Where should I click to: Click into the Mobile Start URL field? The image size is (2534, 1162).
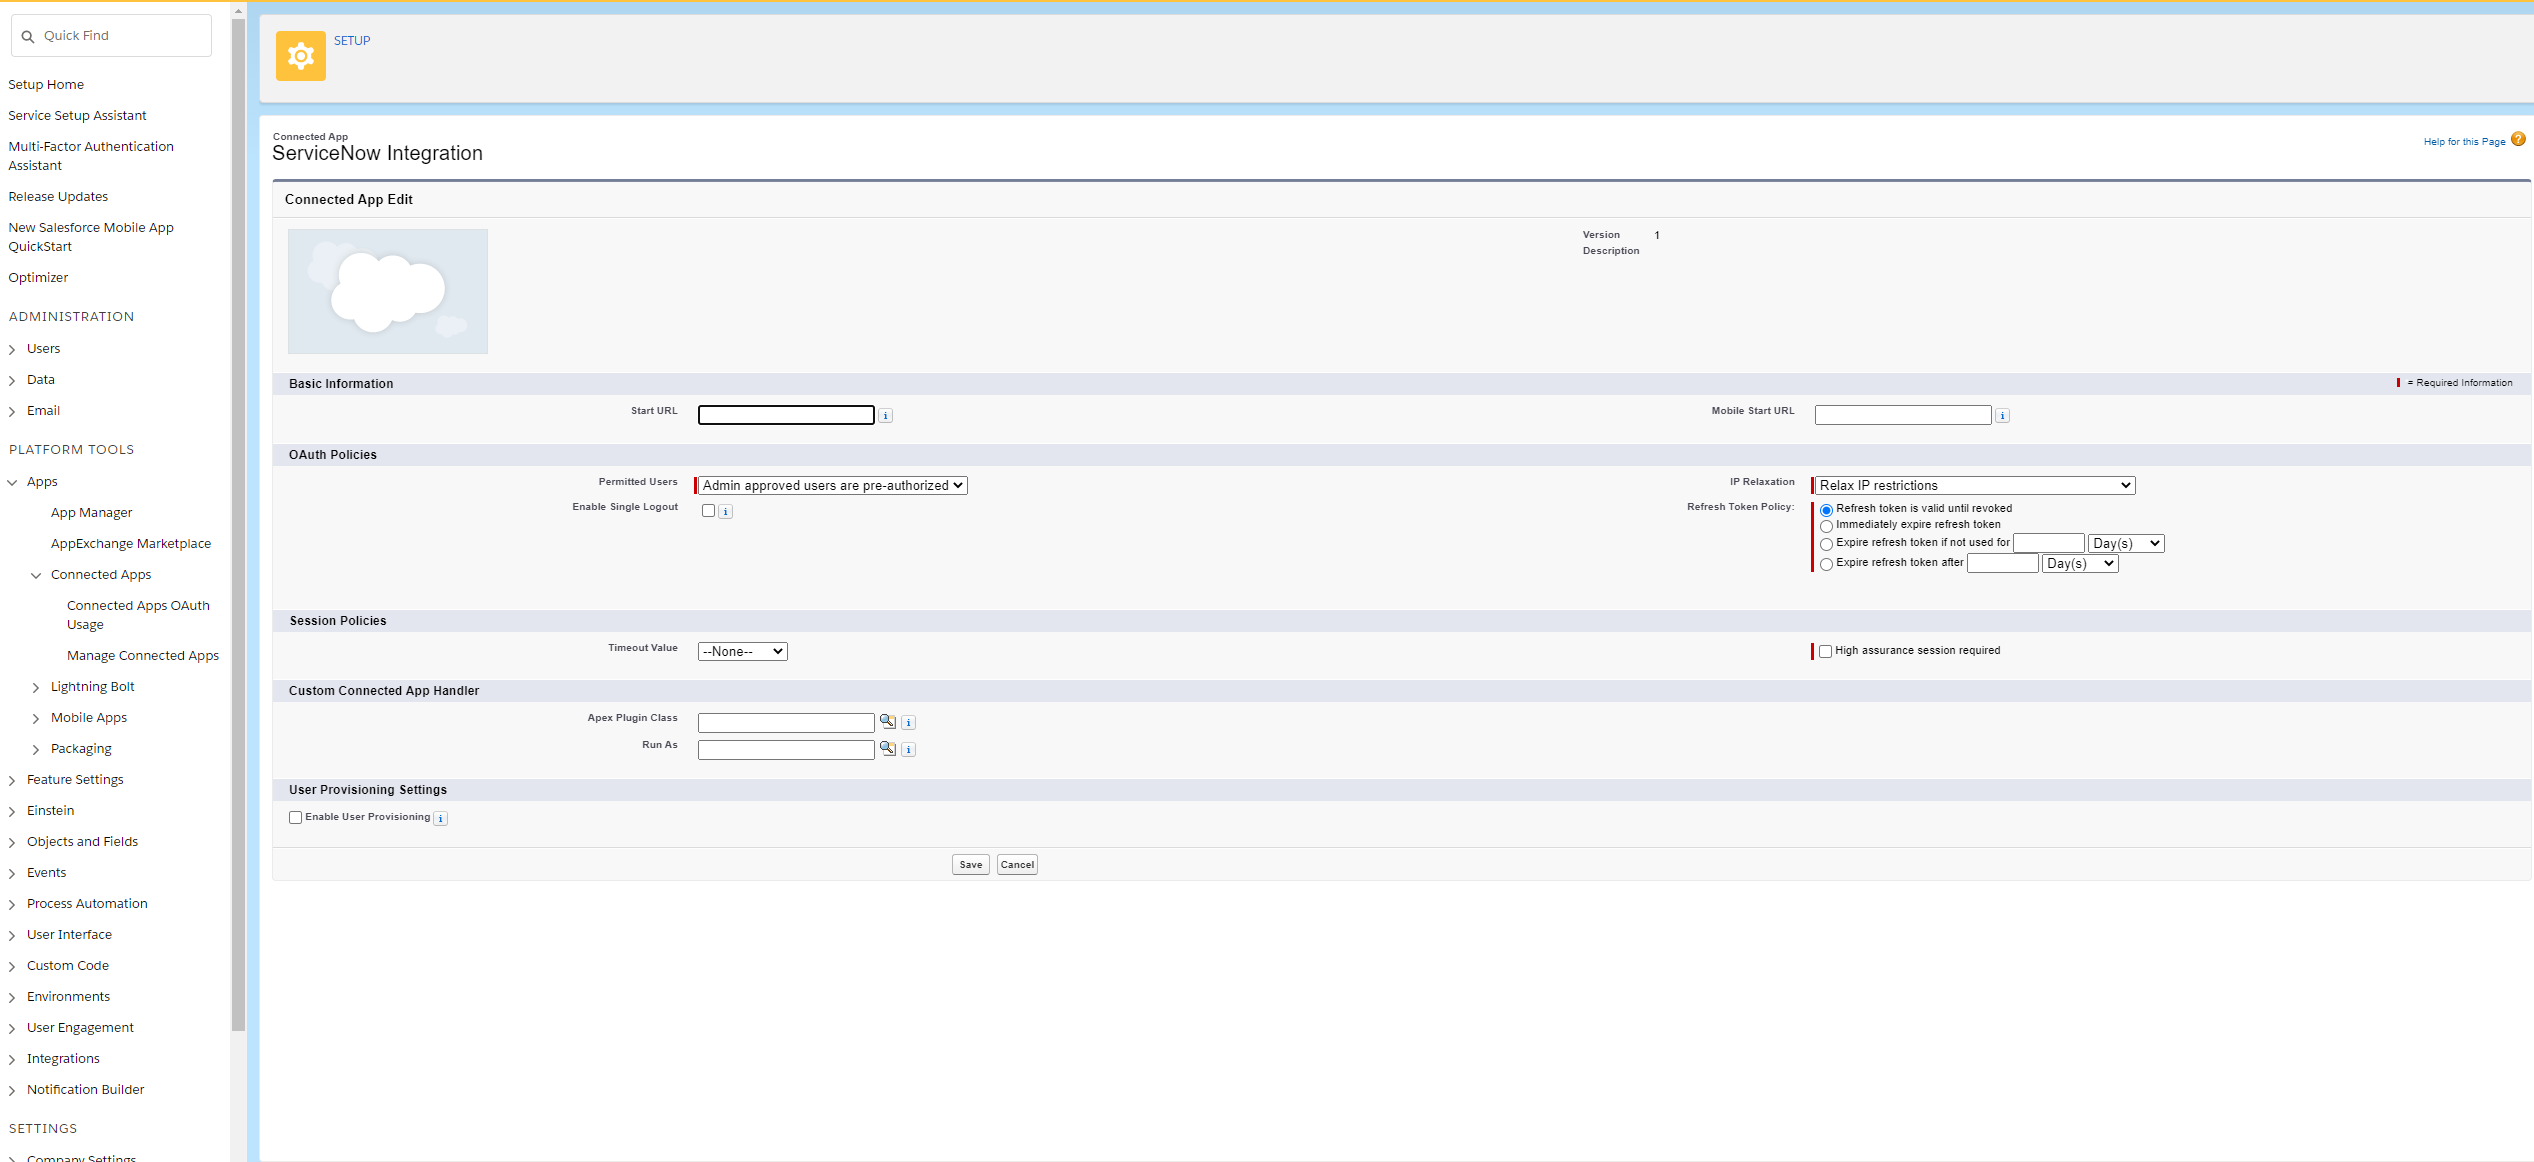[x=1903, y=415]
